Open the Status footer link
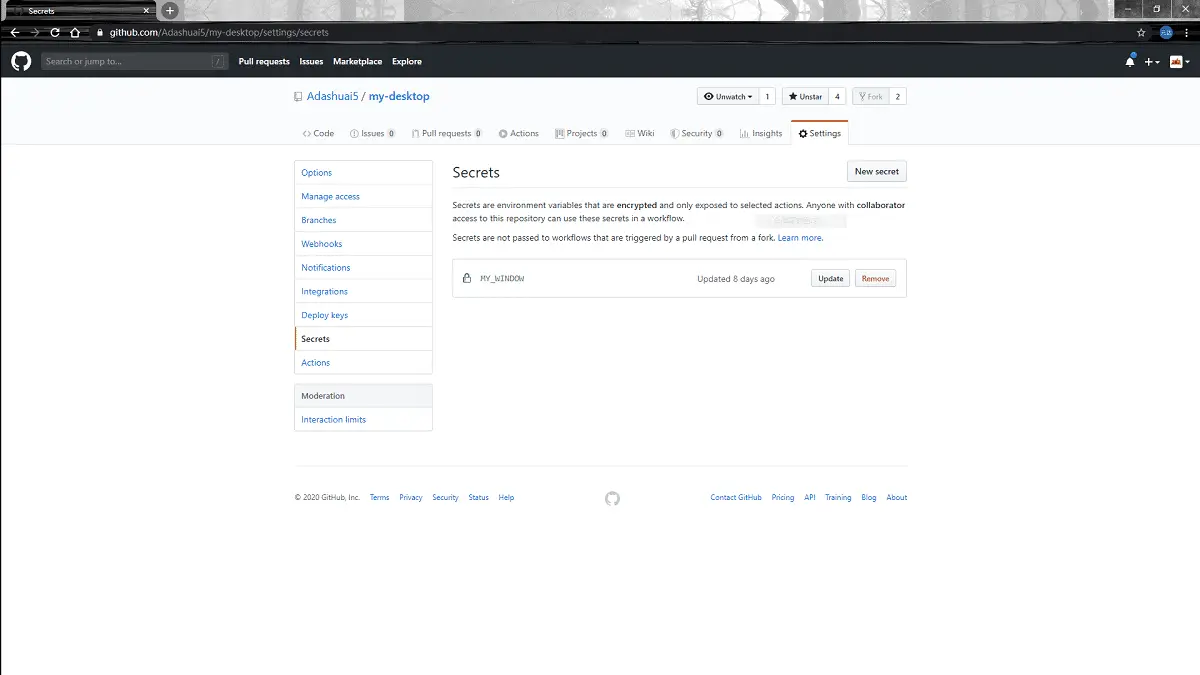The width and height of the screenshot is (1200, 675). click(x=479, y=498)
